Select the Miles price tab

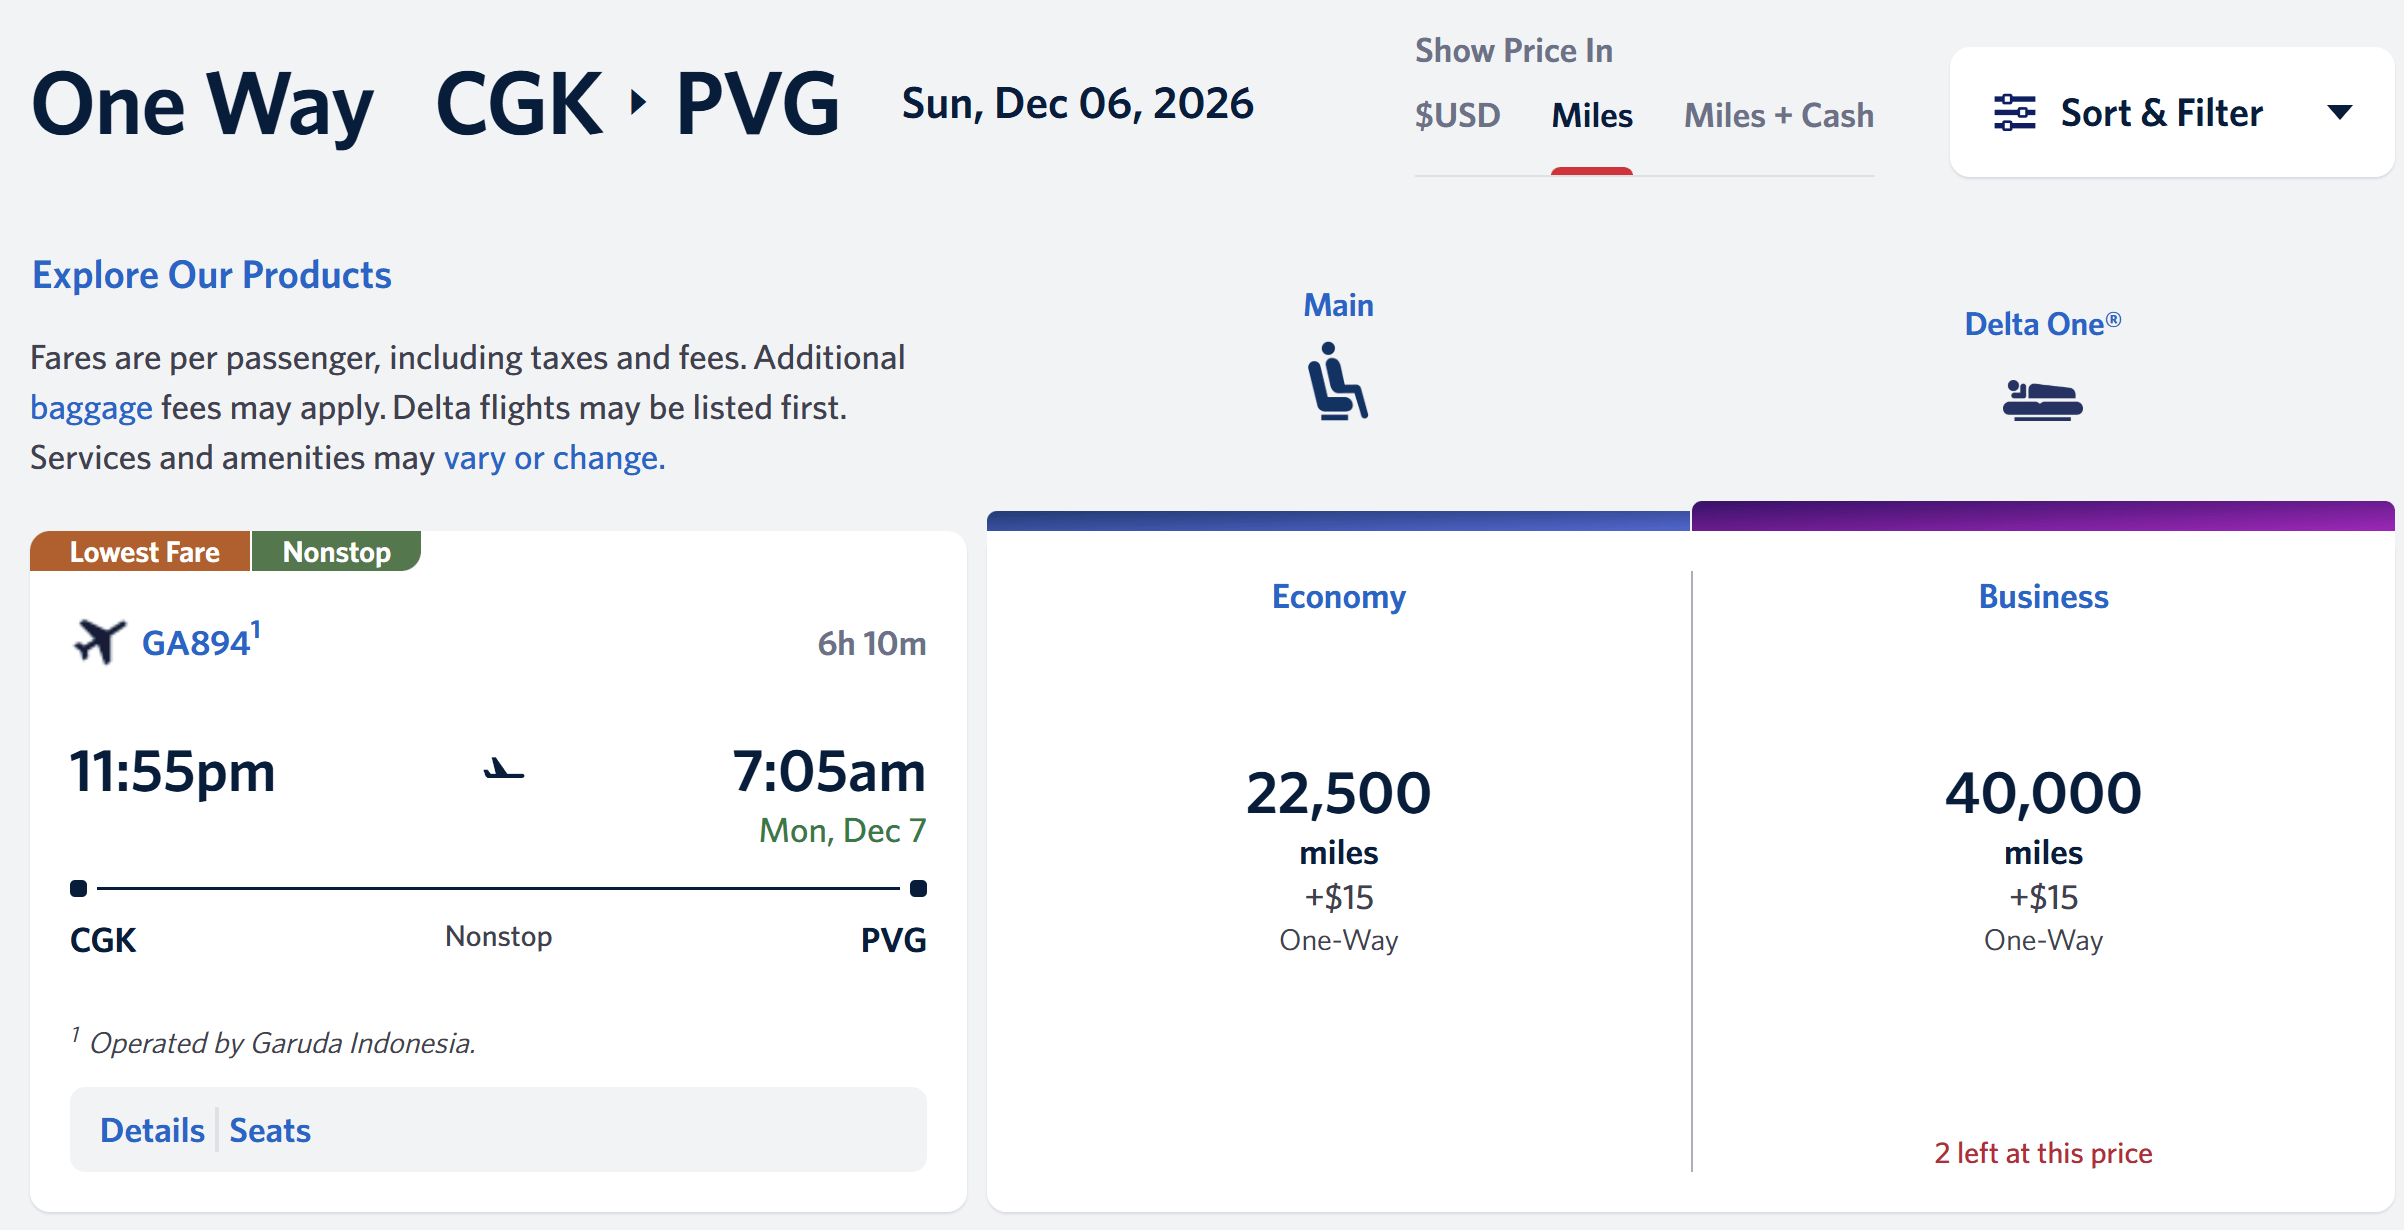(1592, 115)
